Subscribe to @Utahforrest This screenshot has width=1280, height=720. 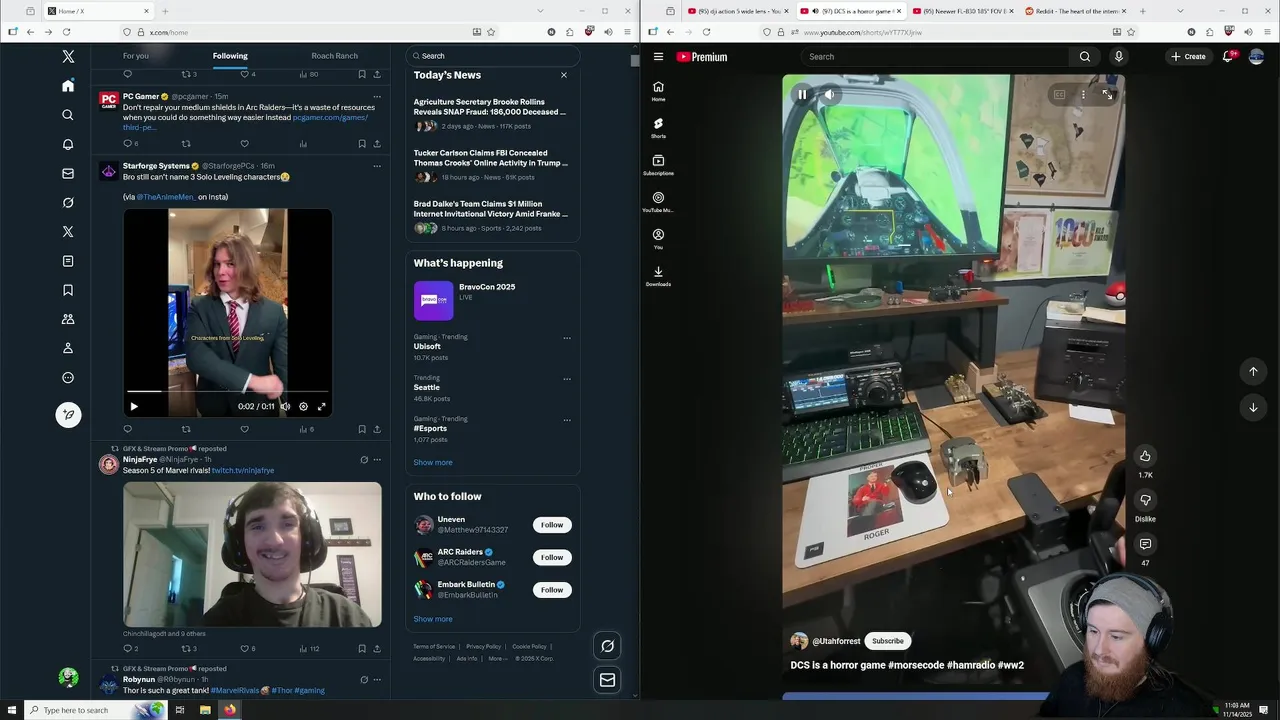887,641
